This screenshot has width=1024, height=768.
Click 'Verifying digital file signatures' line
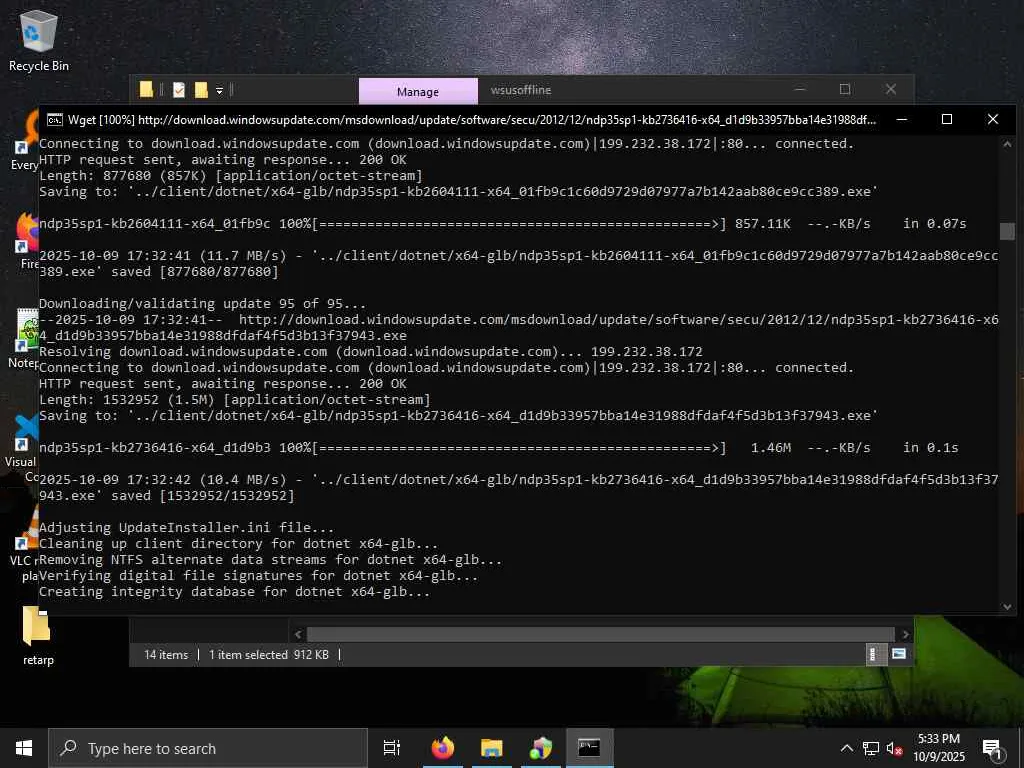pyautogui.click(x=259, y=576)
